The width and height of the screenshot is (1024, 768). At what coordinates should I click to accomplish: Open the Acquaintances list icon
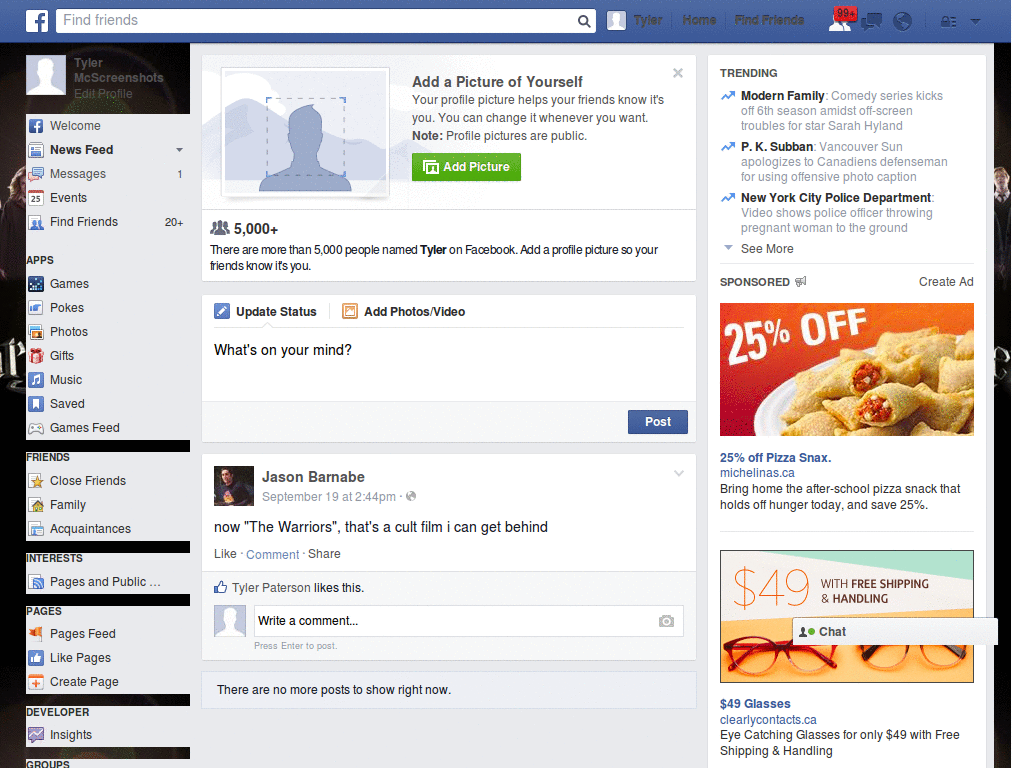pos(36,529)
